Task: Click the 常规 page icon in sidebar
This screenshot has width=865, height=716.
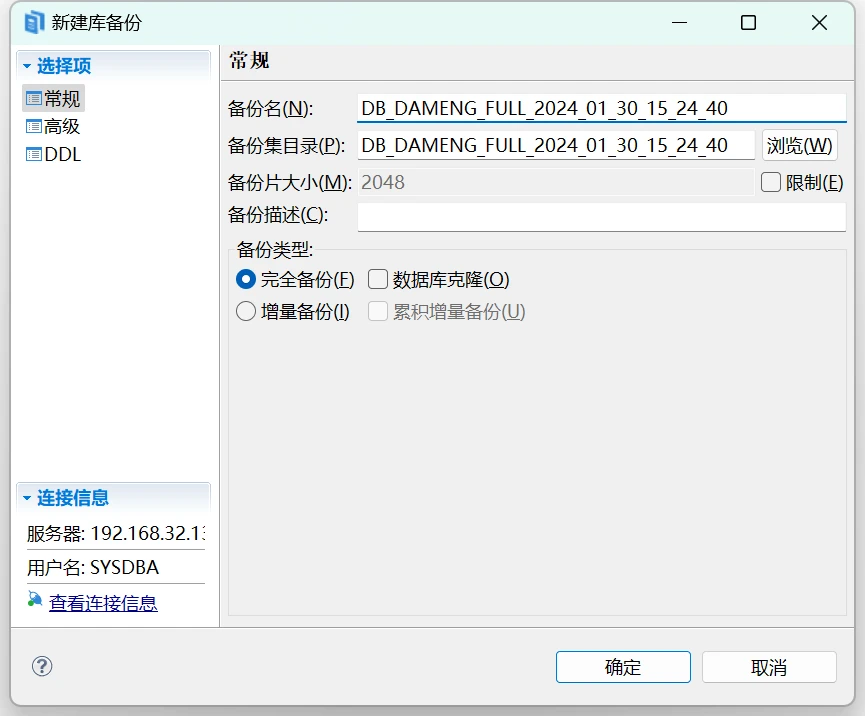Action: 33,98
